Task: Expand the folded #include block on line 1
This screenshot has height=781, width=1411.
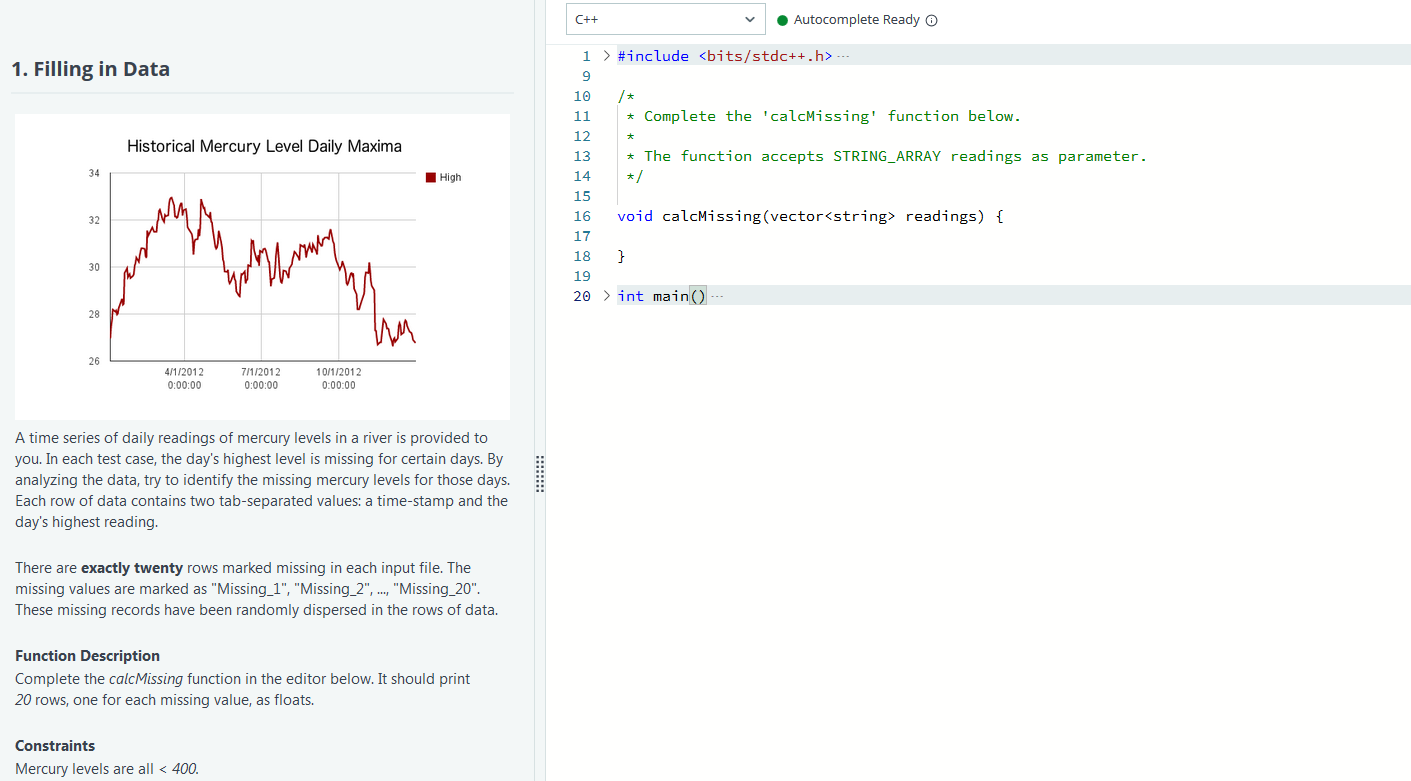Action: click(606, 56)
